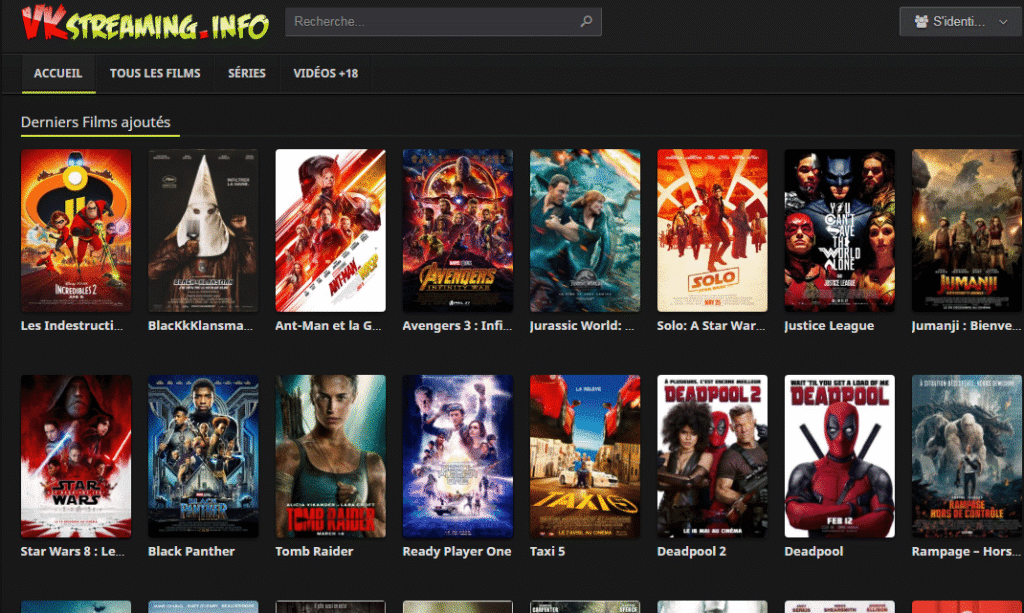Click the VKStreaming.info site logo
Viewport: 1024px width, 613px height.
tap(145, 23)
